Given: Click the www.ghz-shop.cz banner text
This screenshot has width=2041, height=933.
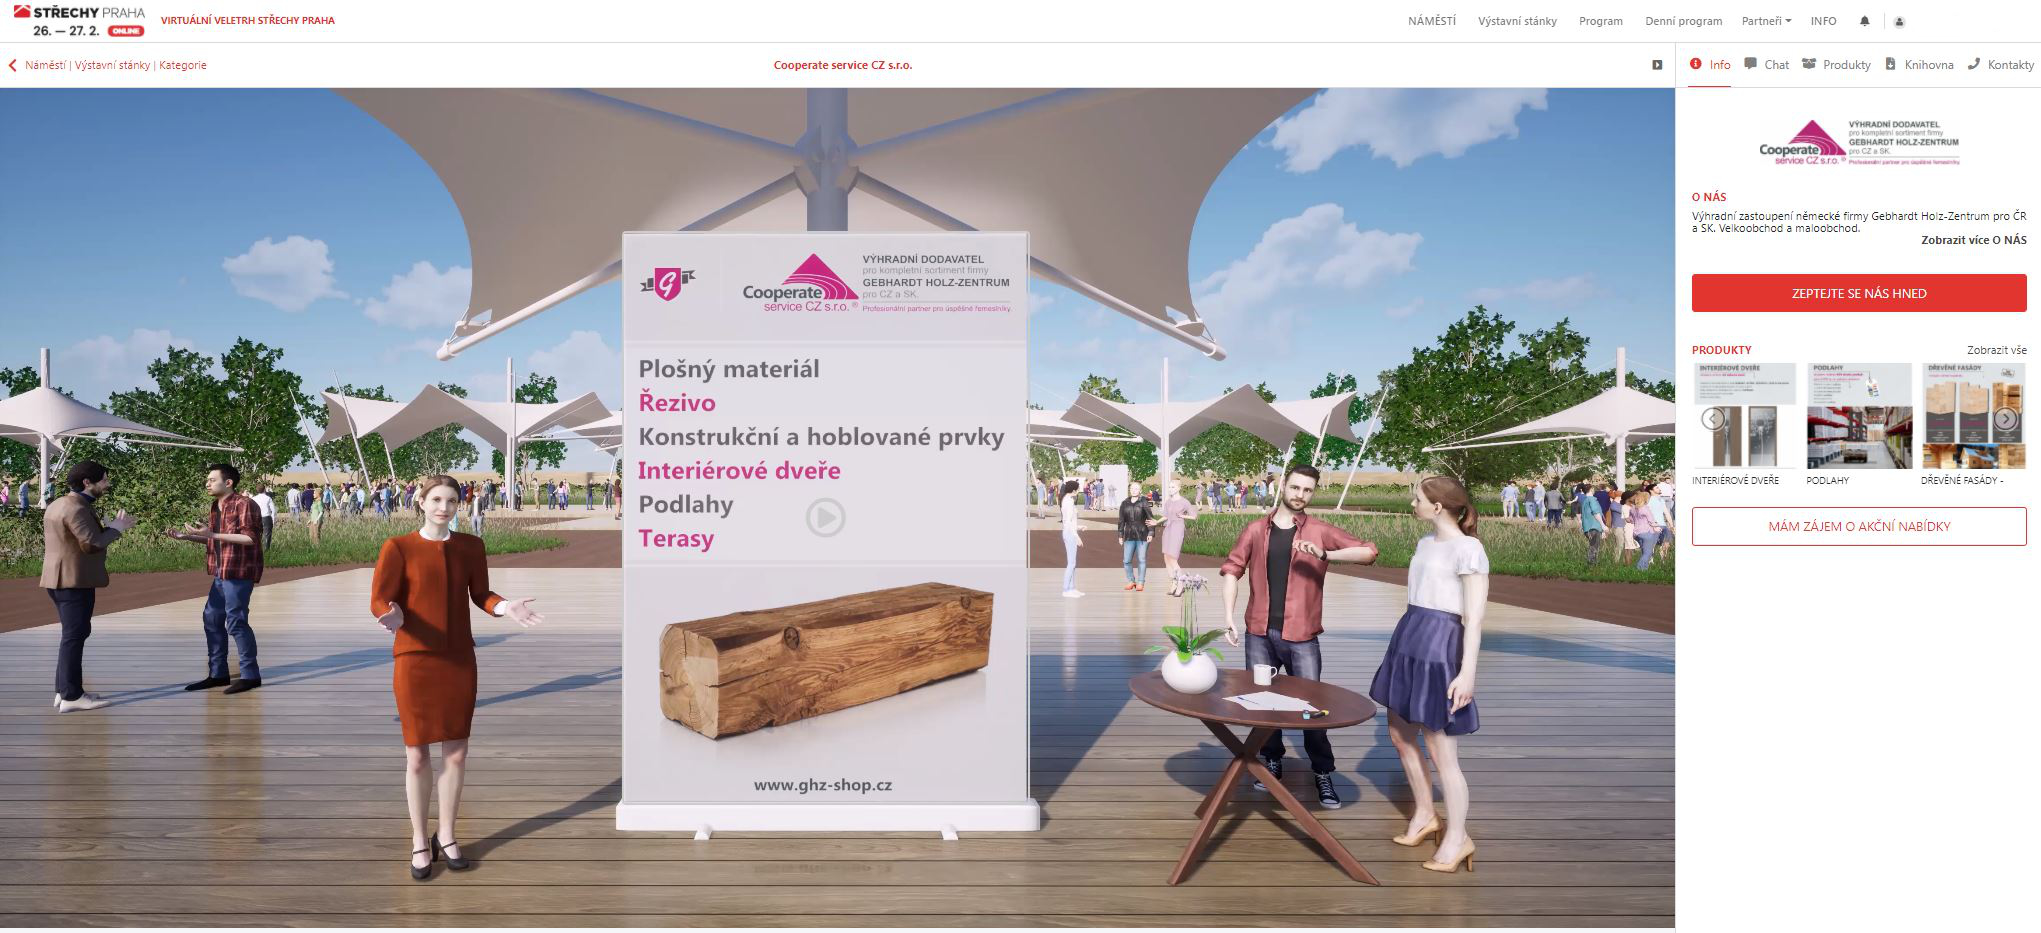Looking at the screenshot, I should 823,785.
